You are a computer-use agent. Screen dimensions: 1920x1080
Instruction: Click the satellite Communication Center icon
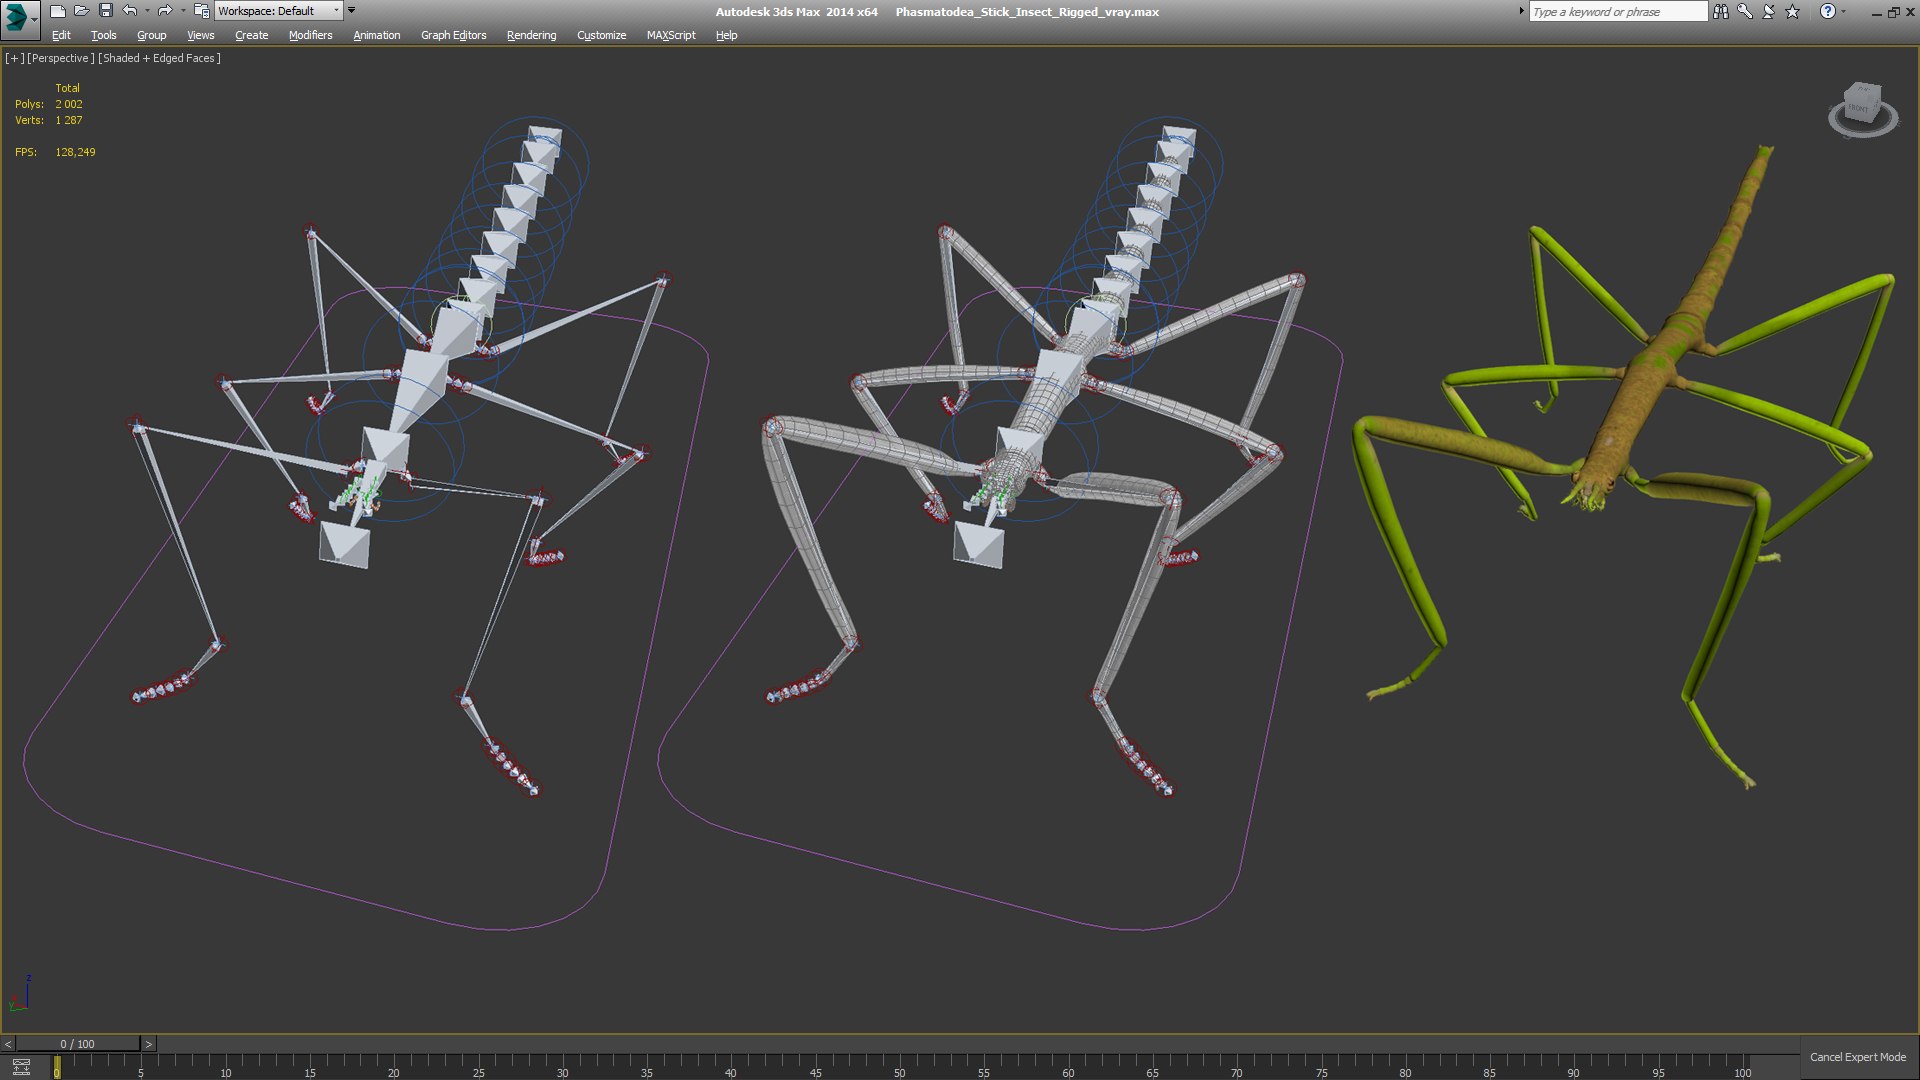1769,11
